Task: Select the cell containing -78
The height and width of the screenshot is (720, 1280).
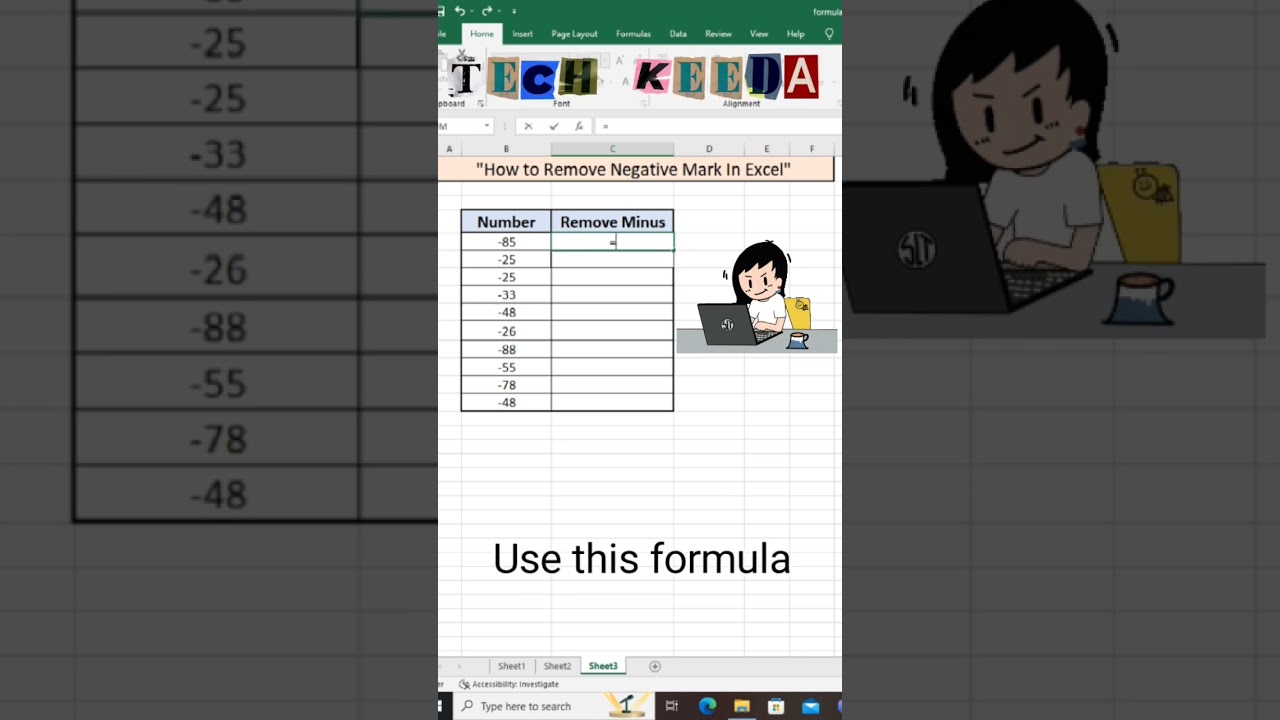Action: 506,385
